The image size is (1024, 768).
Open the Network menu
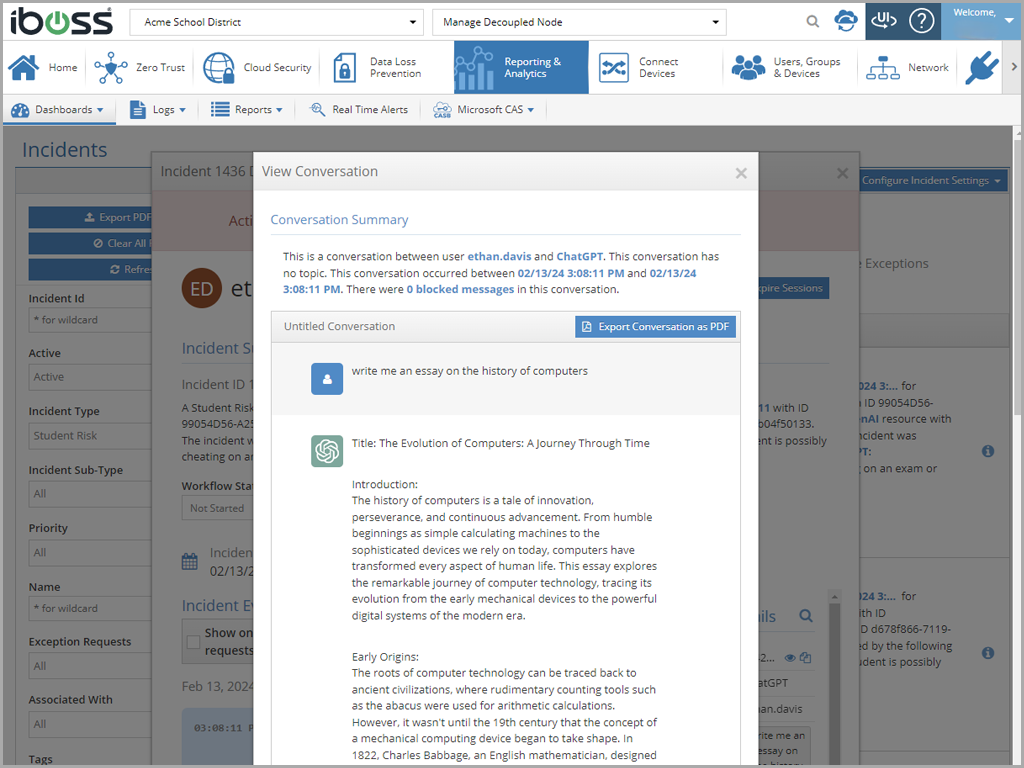pyautogui.click(x=908, y=67)
